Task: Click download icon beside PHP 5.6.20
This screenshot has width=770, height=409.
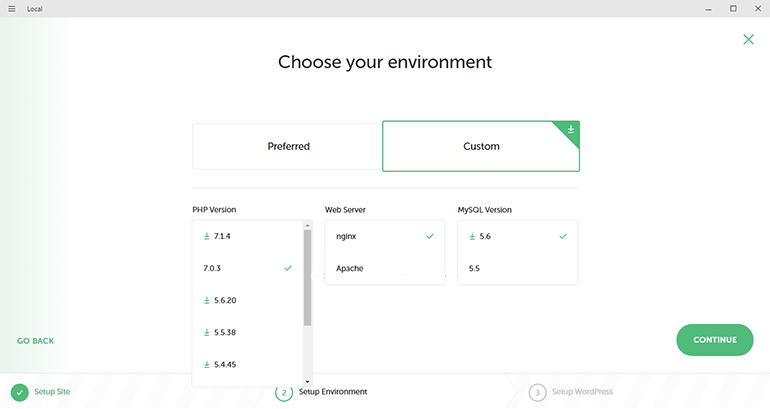Action: (x=207, y=300)
